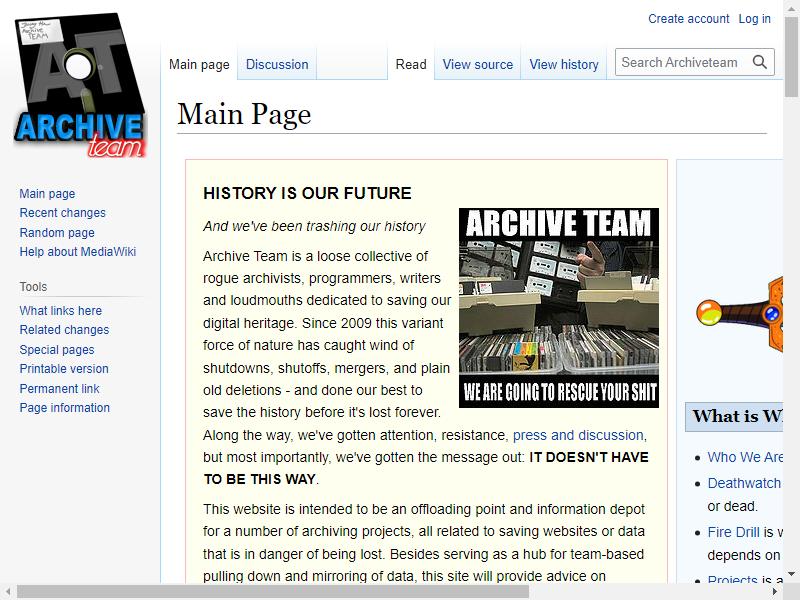The height and width of the screenshot is (600, 800).
Task: Open the Main page tab
Action: pos(199,64)
